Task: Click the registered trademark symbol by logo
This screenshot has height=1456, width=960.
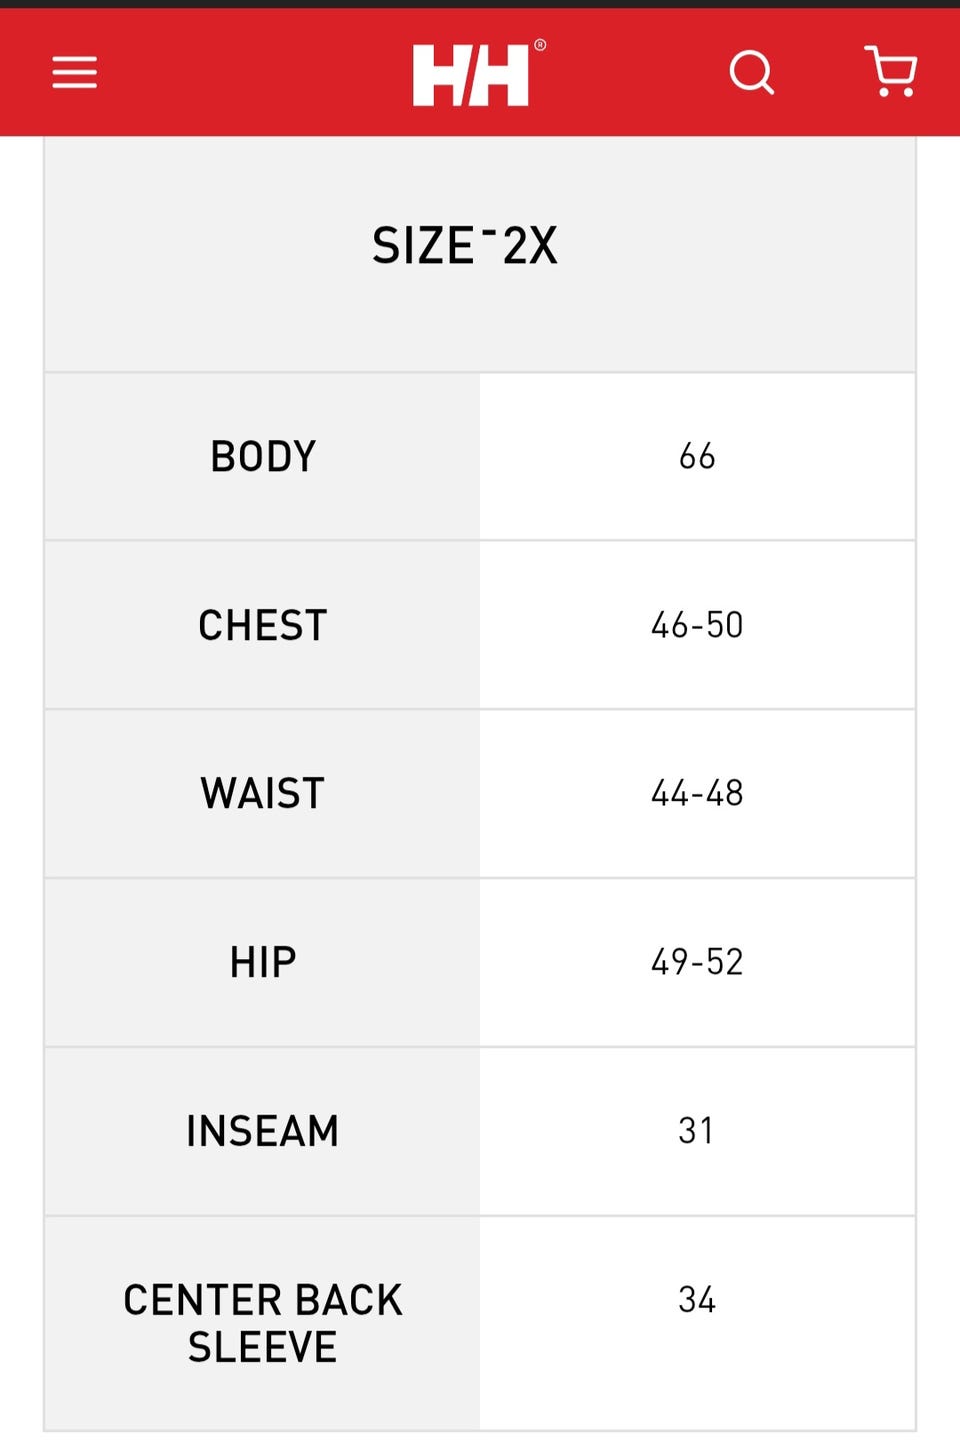Action: point(540,45)
